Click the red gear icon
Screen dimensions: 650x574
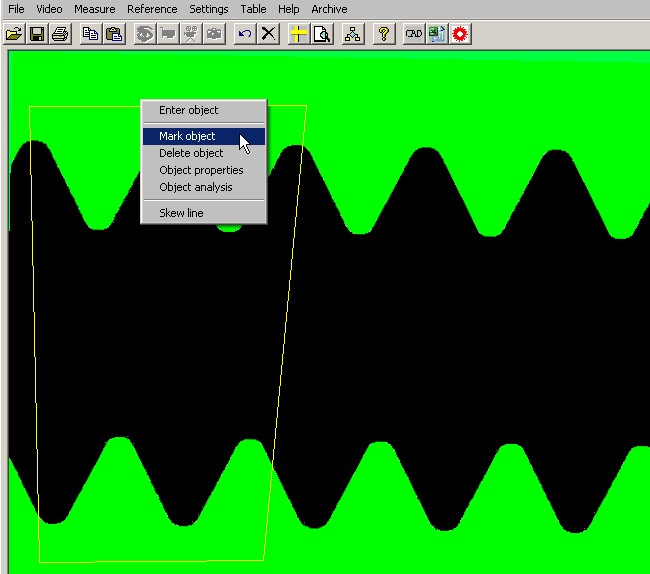[460, 34]
